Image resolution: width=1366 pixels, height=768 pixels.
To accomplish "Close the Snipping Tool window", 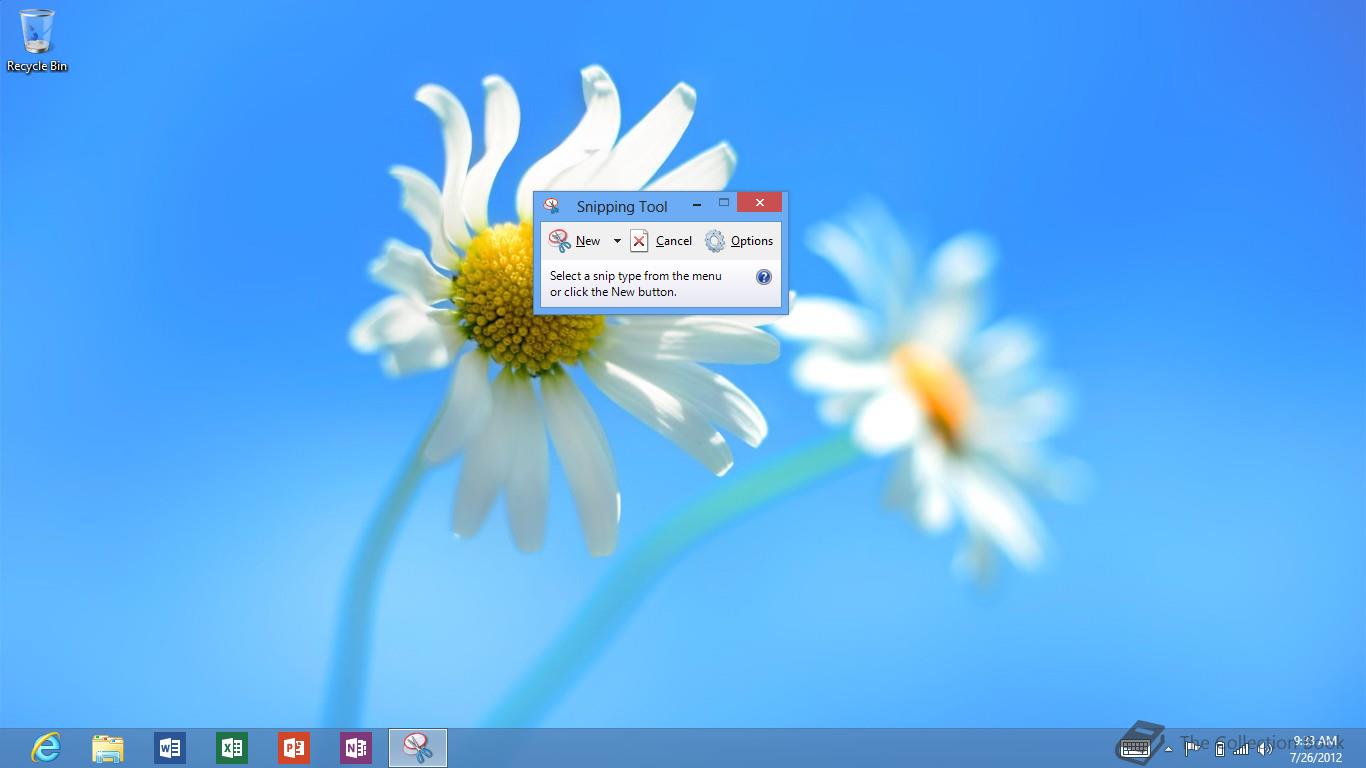I will tap(760, 203).
